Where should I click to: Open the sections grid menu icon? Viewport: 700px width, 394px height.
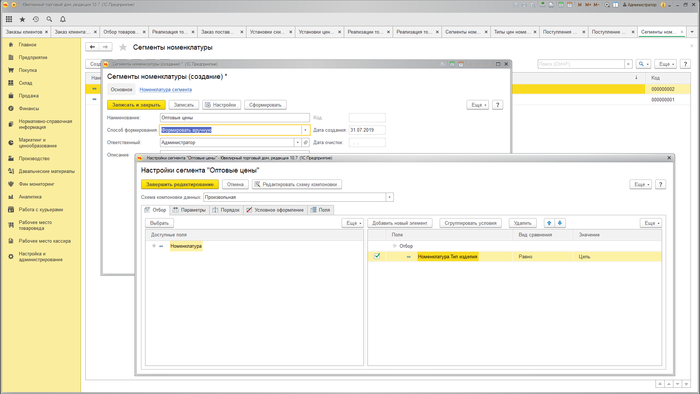[9, 19]
